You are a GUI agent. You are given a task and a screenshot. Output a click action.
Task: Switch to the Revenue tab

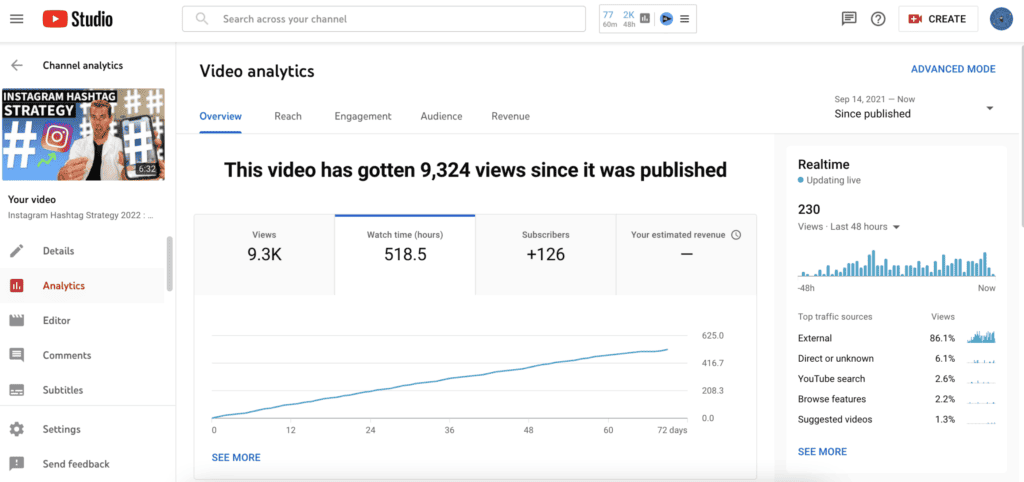(x=511, y=116)
